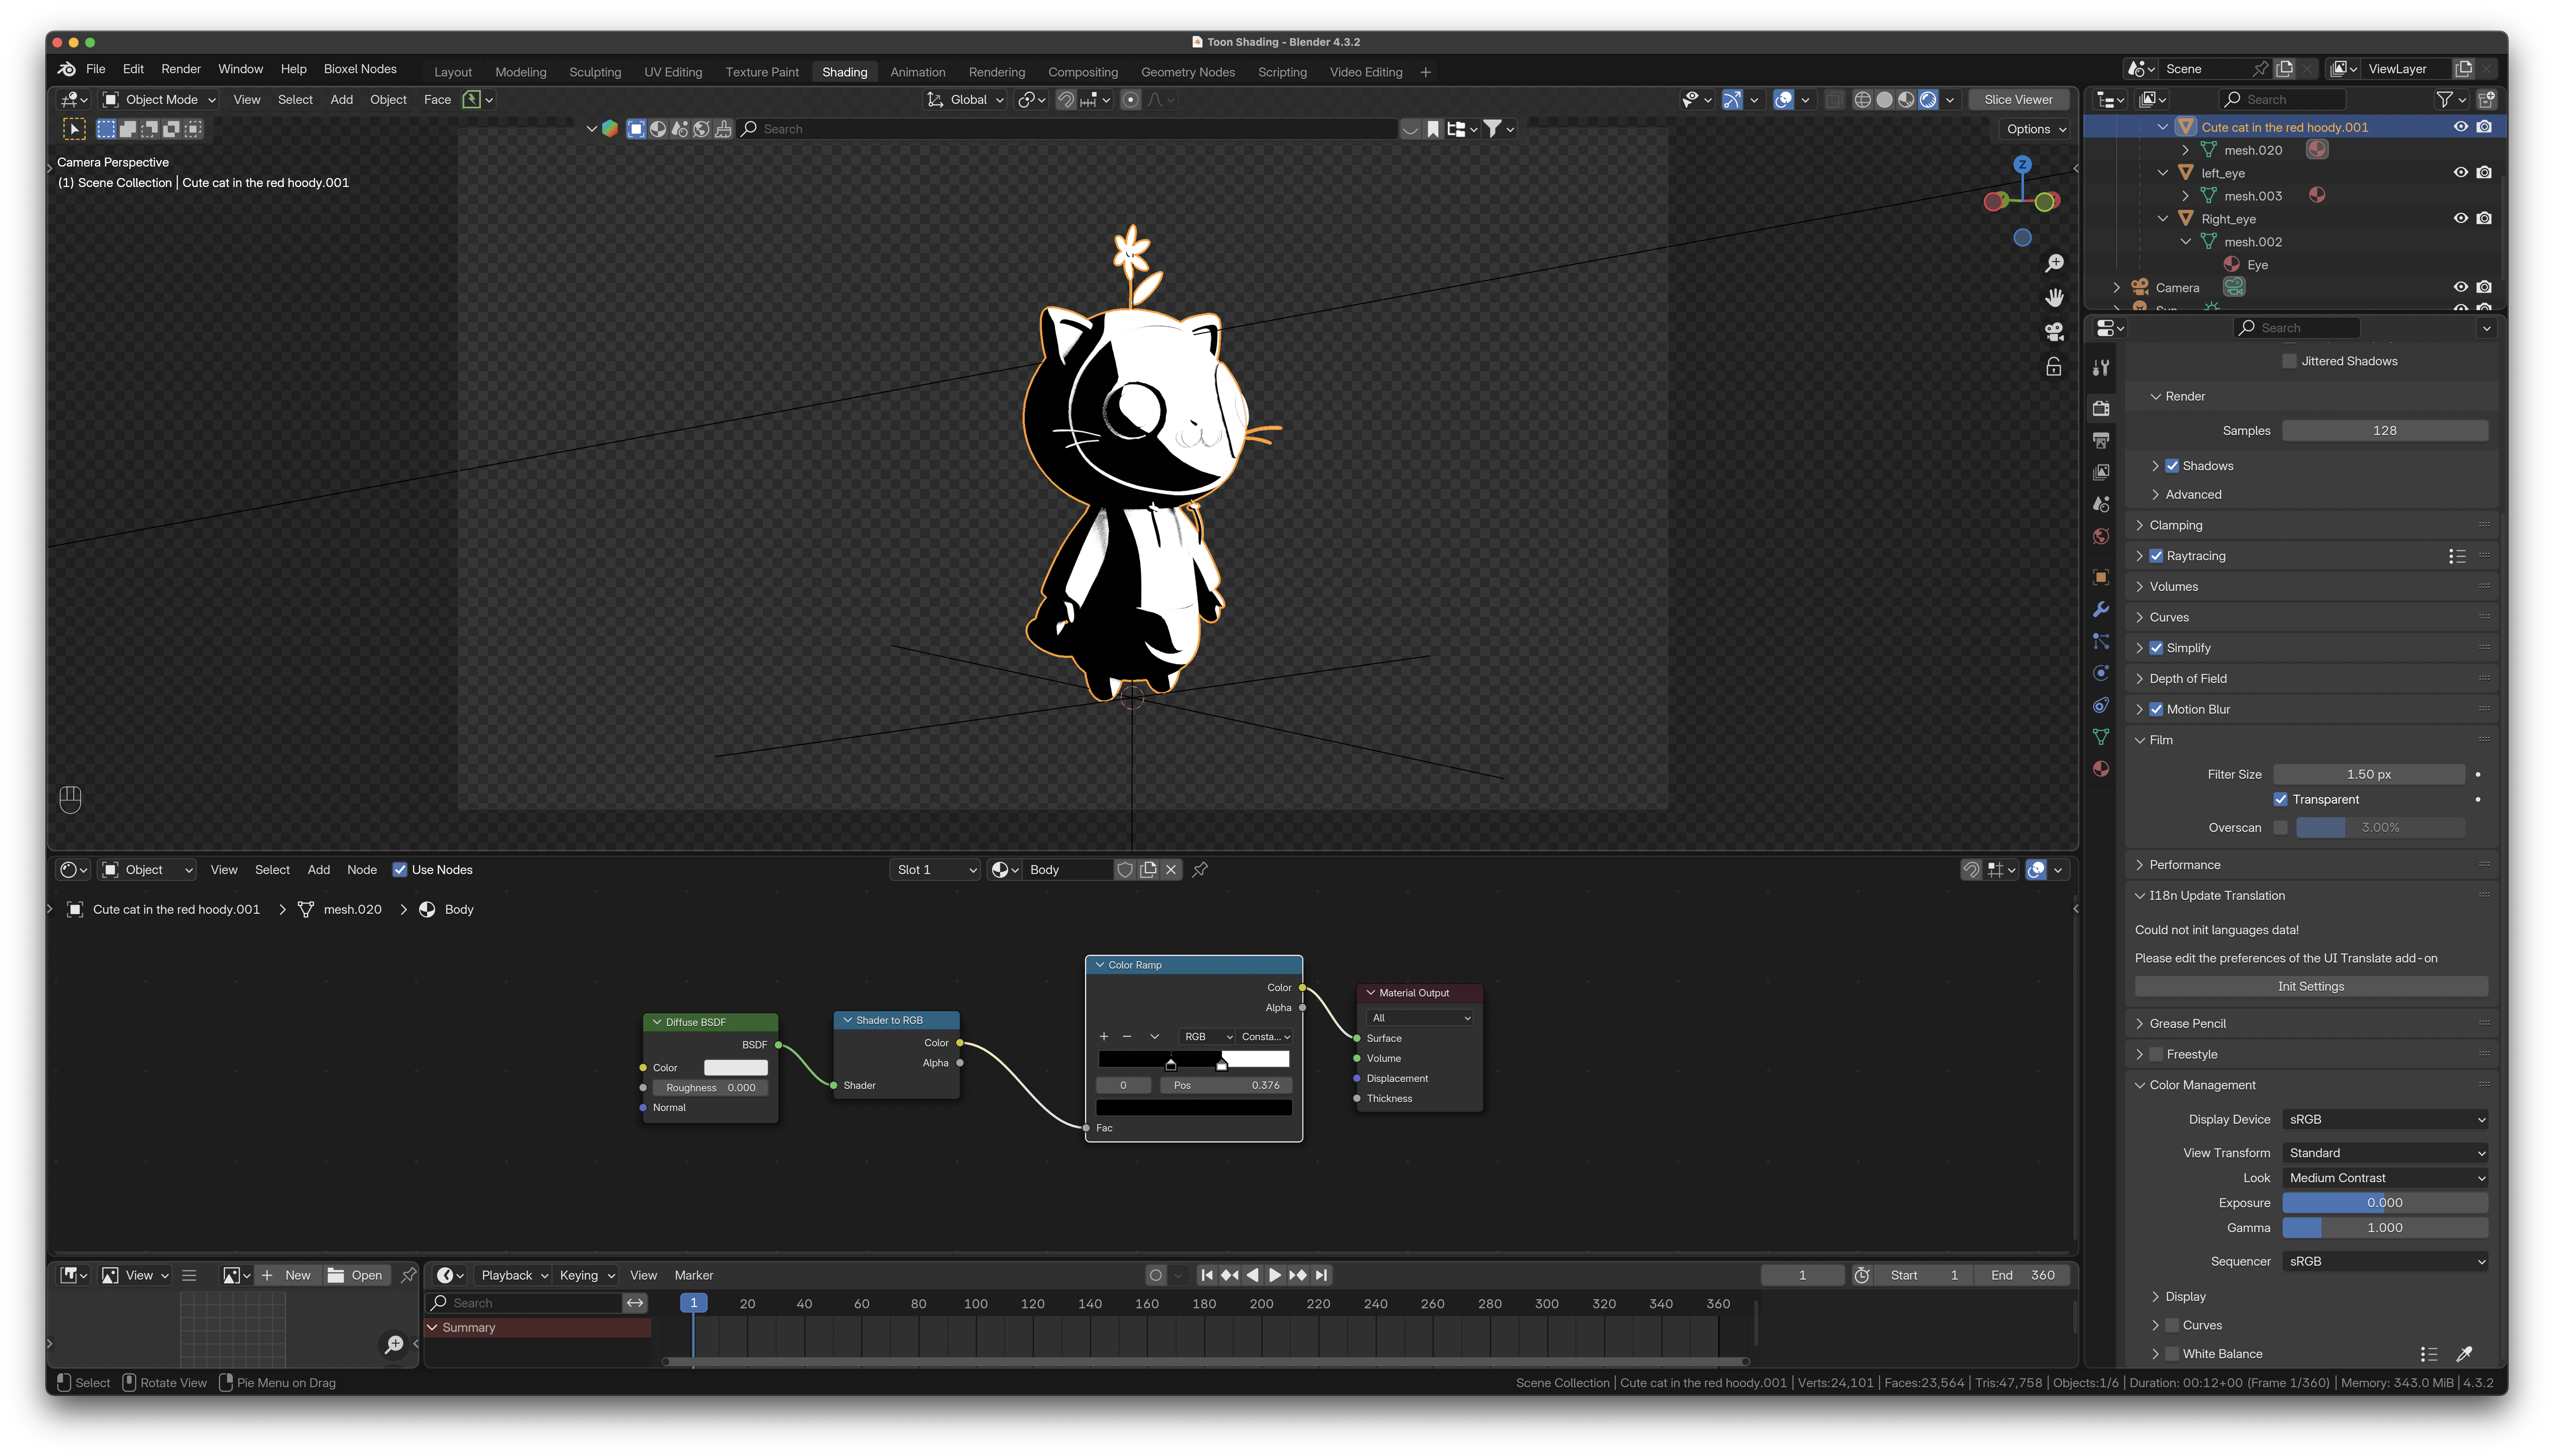Uncheck the Shadows checkbox
2554x1456 pixels.
[x=2172, y=466]
